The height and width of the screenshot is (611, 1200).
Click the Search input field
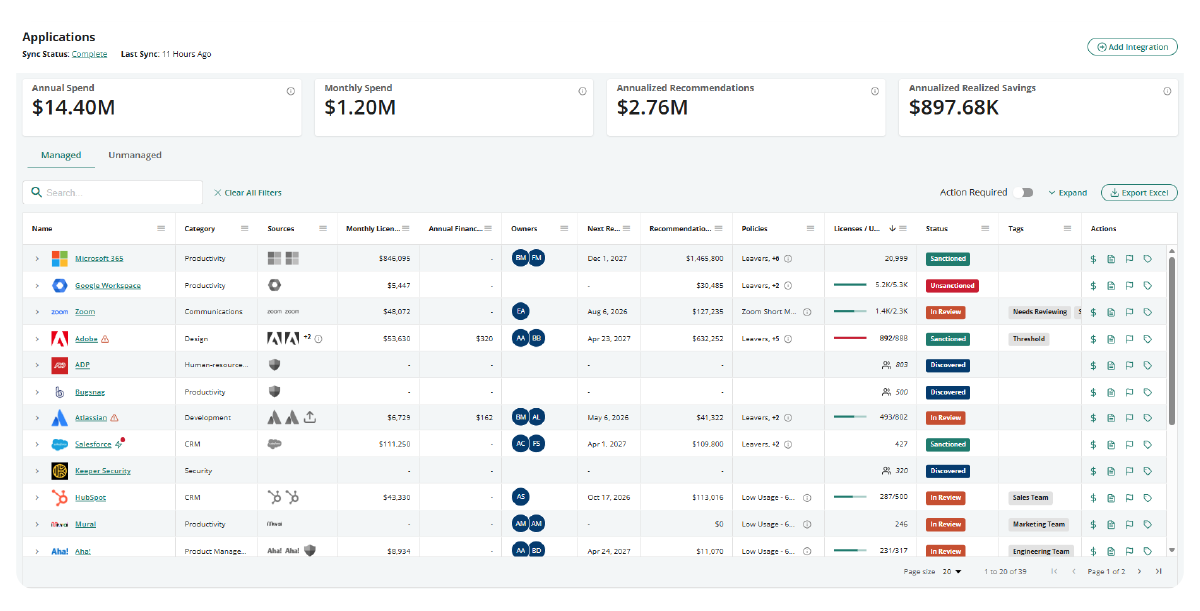[x=113, y=192]
